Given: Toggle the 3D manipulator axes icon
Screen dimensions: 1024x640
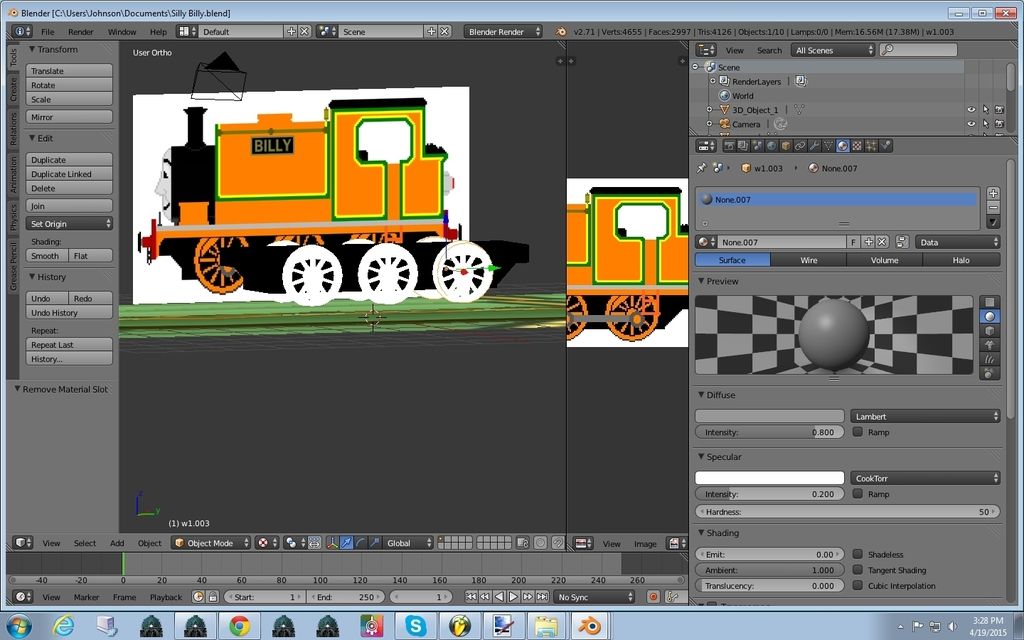Looking at the screenshot, I should click(332, 543).
